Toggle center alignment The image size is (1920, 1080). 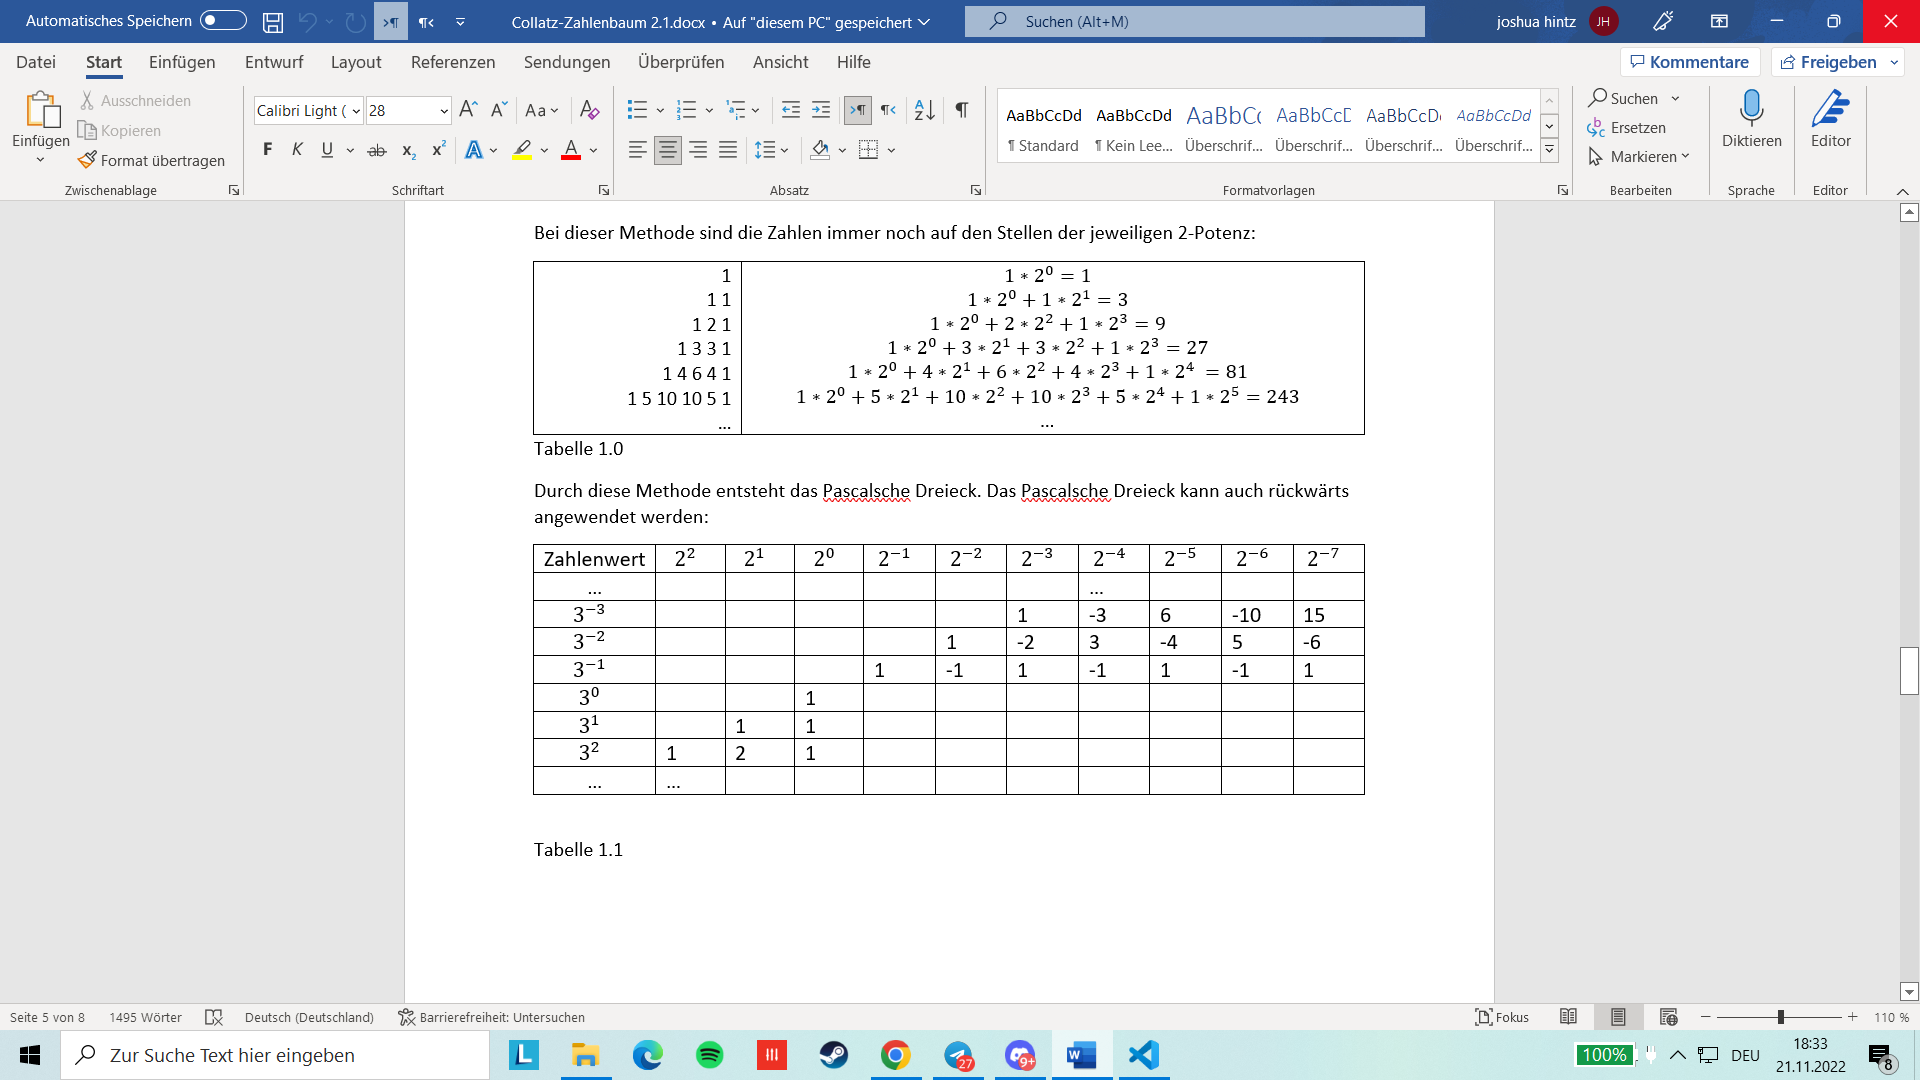(668, 150)
